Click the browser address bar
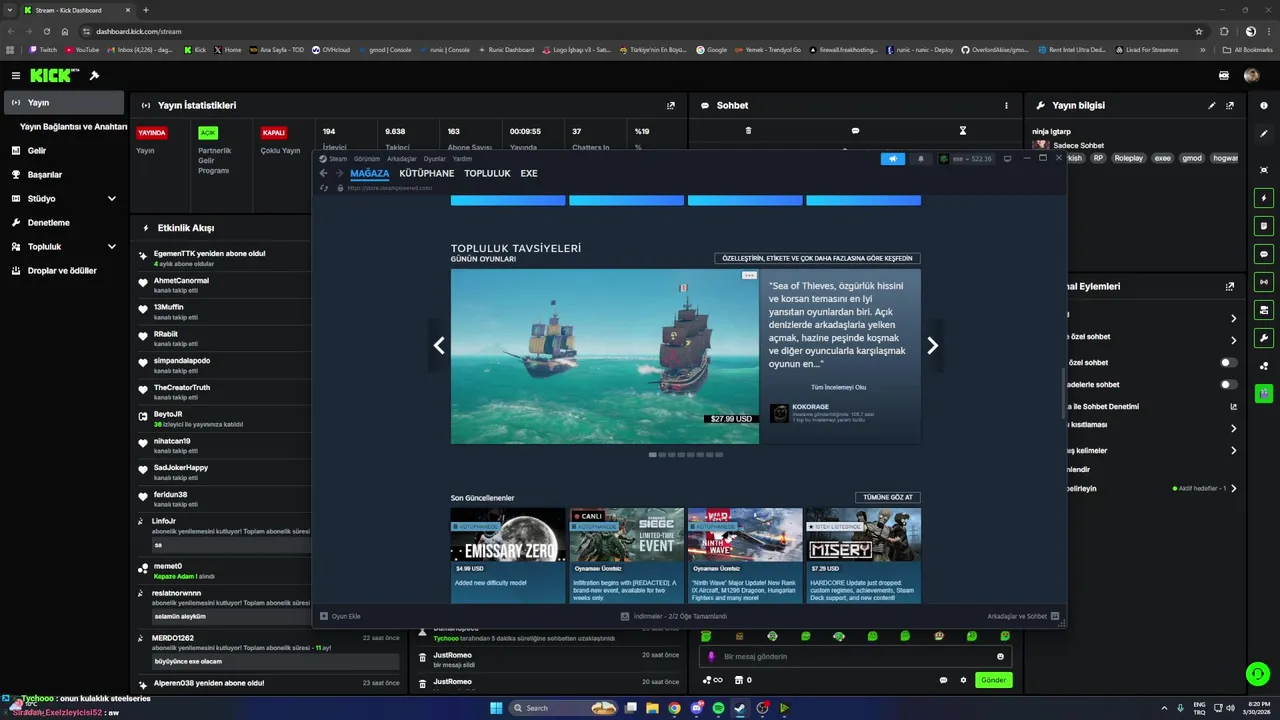The height and width of the screenshot is (720, 1280). click(x=640, y=31)
